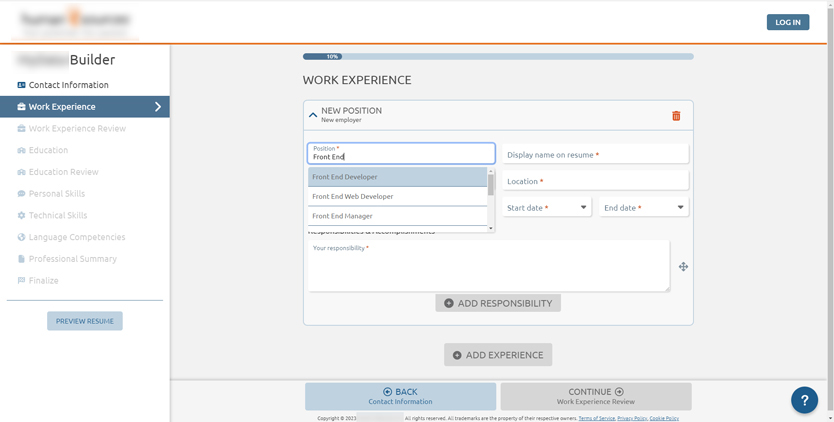Viewport: 834px width, 422px height.
Task: Click the Display name on resume field
Action: click(x=595, y=155)
